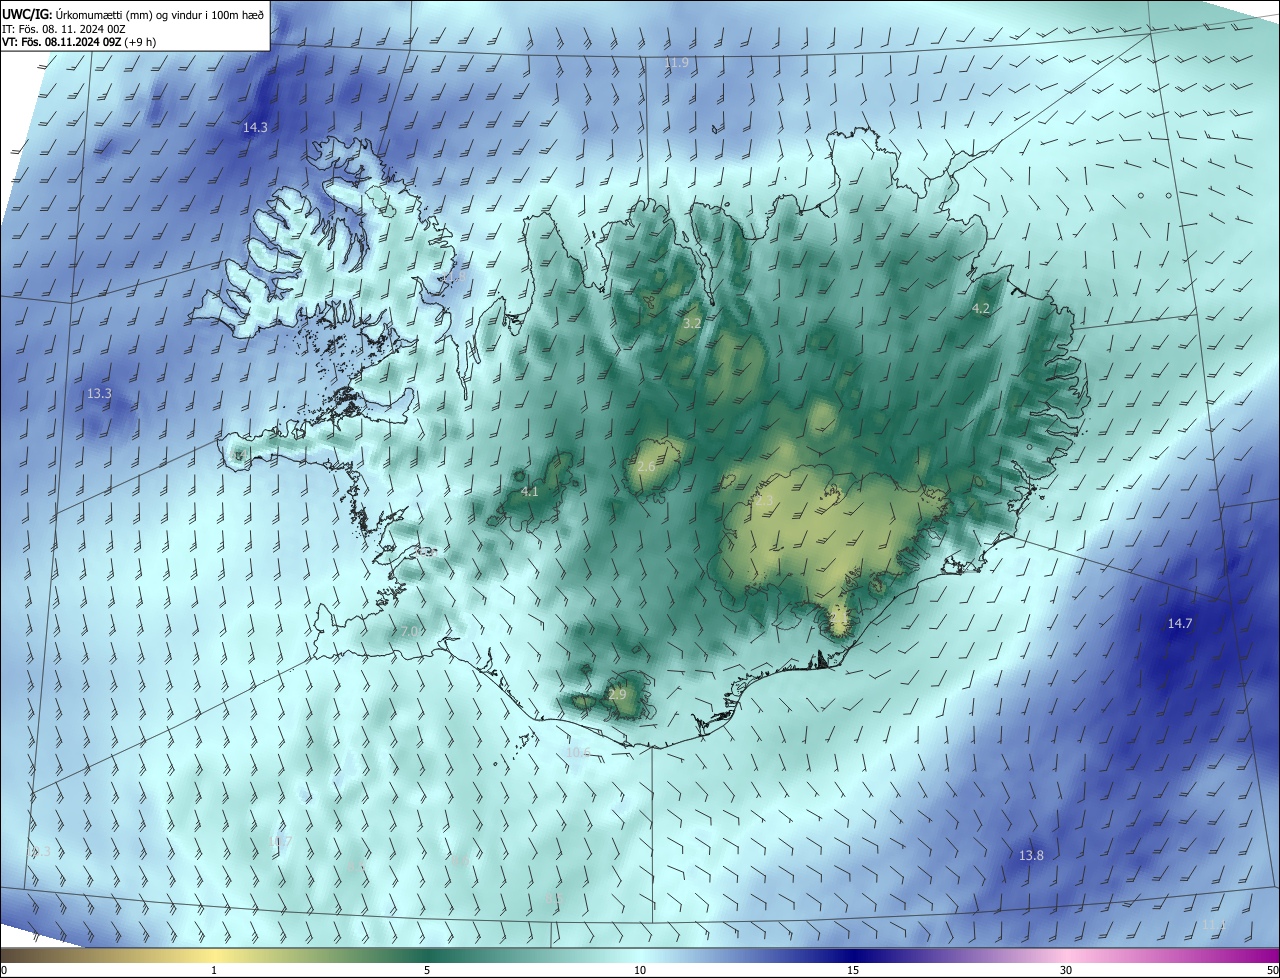Screen dimensions: 1280x978
Task: Click the 10.6 value off the south coast
Action: [578, 752]
